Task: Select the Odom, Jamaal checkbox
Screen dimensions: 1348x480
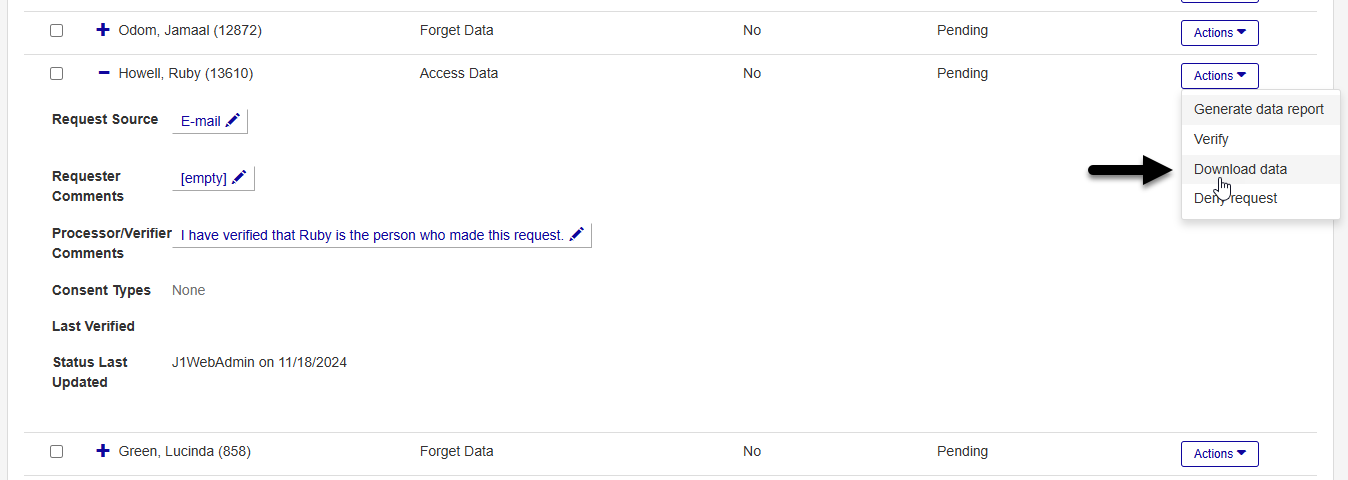Action: 57,31
